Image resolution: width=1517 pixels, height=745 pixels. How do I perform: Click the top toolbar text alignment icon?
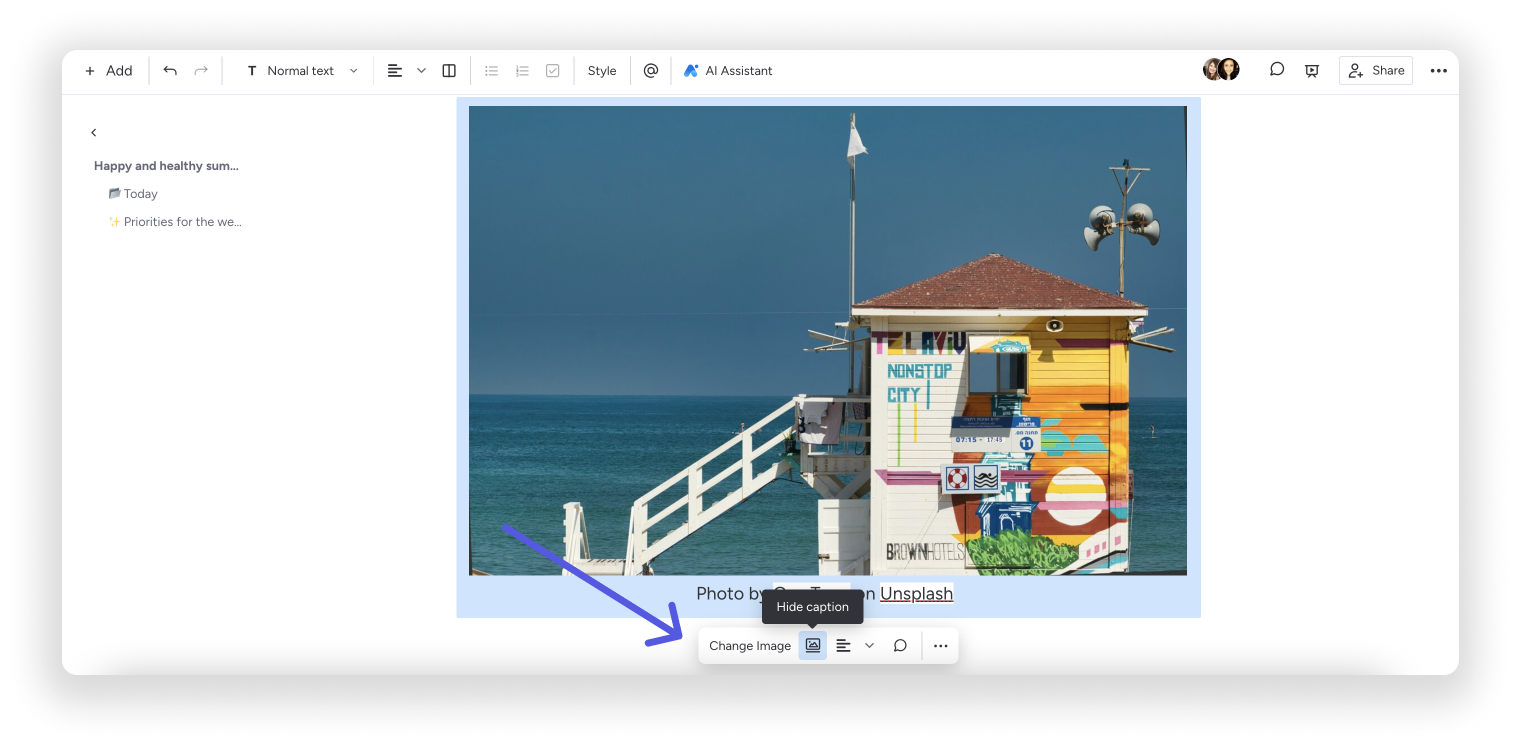(395, 71)
